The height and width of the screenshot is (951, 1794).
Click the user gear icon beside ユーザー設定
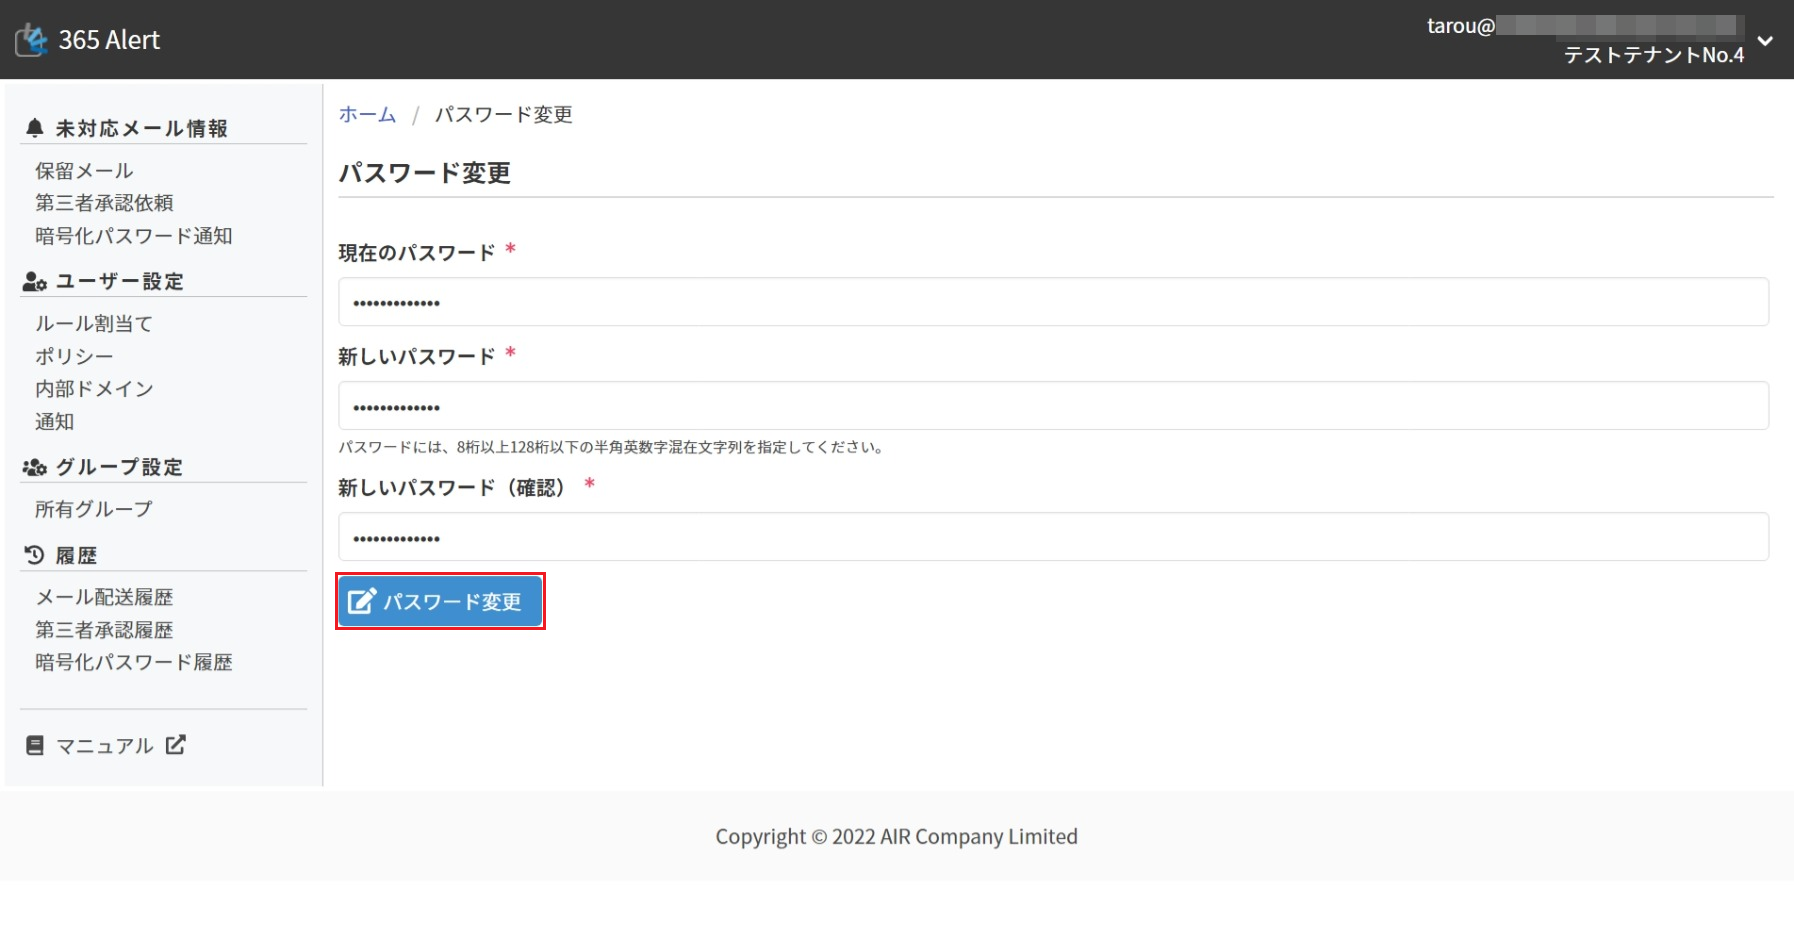pos(35,282)
